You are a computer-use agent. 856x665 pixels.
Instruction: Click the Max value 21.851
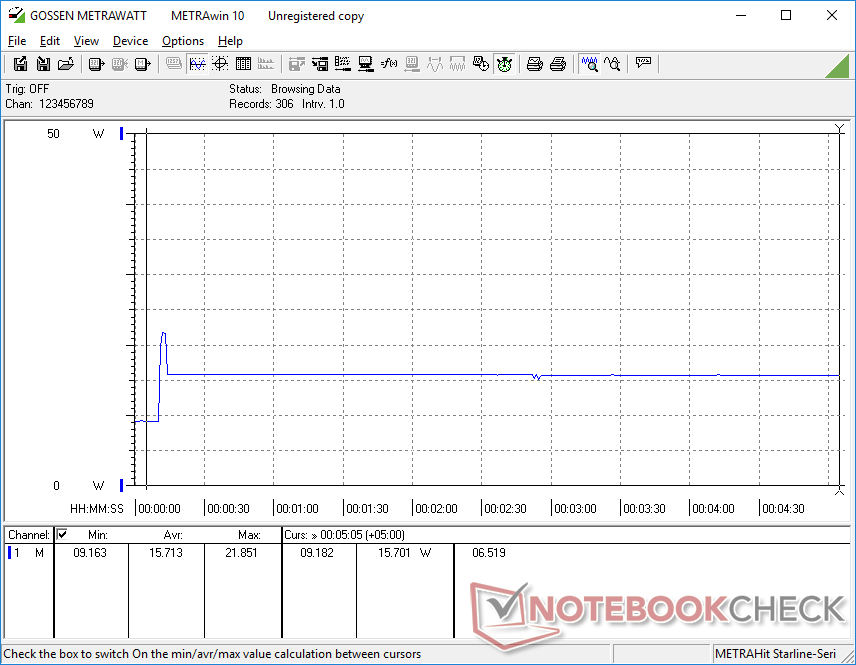241,553
